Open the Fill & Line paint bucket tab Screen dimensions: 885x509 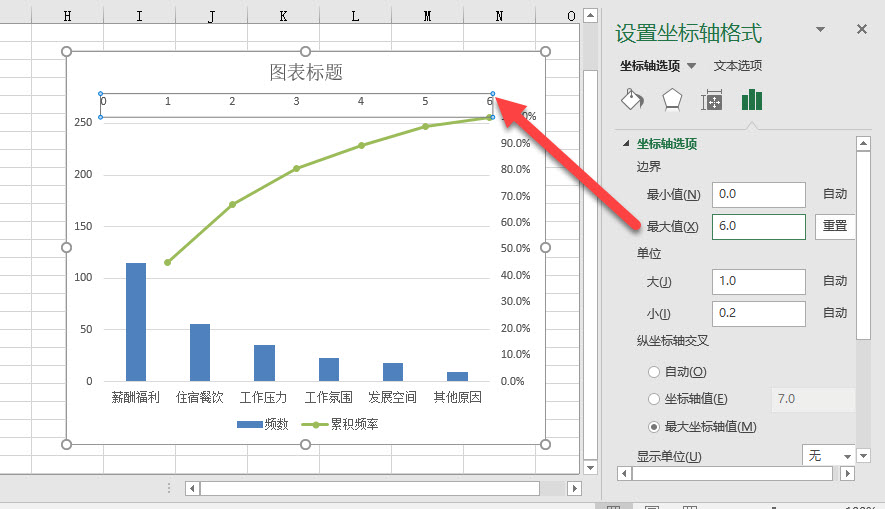[632, 100]
